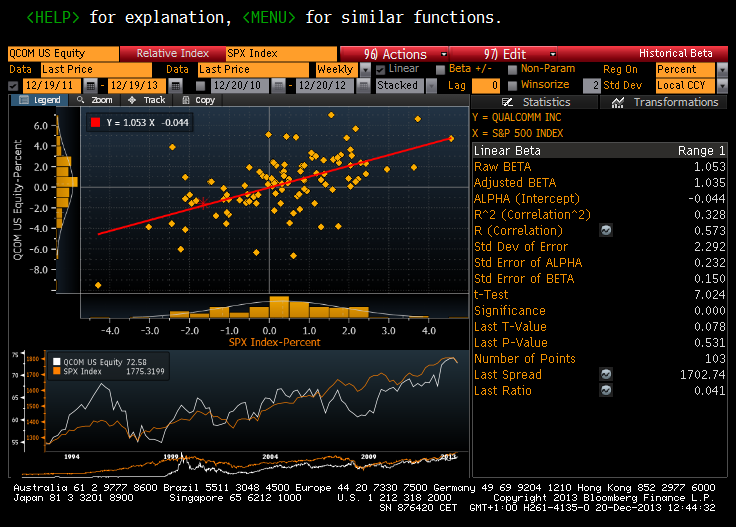This screenshot has height=527, width=736.
Task: Click the 12/20/12 date field
Action: (x=325, y=85)
